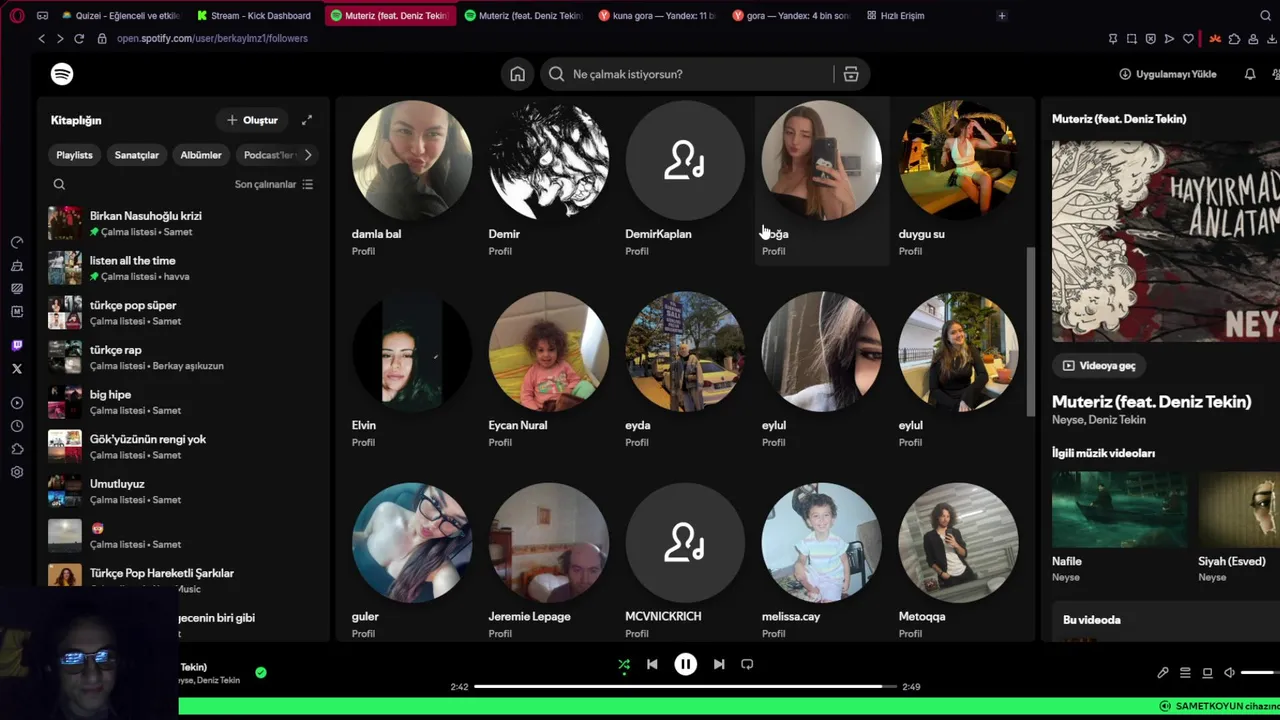1280x720 pixels.
Task: Go forward to the next page
Action: click(60, 38)
